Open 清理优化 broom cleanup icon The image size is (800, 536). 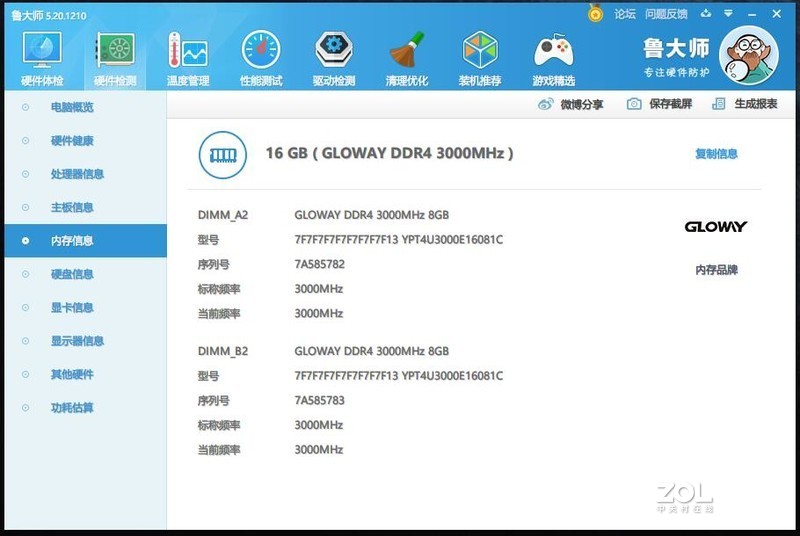407,50
